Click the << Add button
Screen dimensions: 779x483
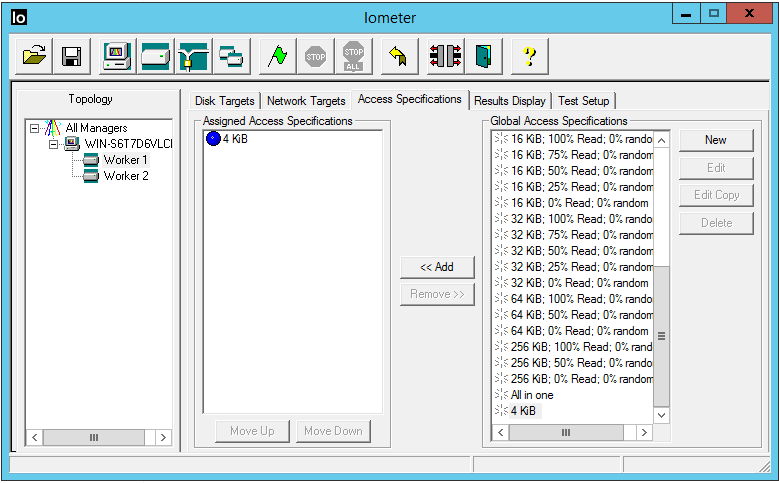tap(437, 267)
